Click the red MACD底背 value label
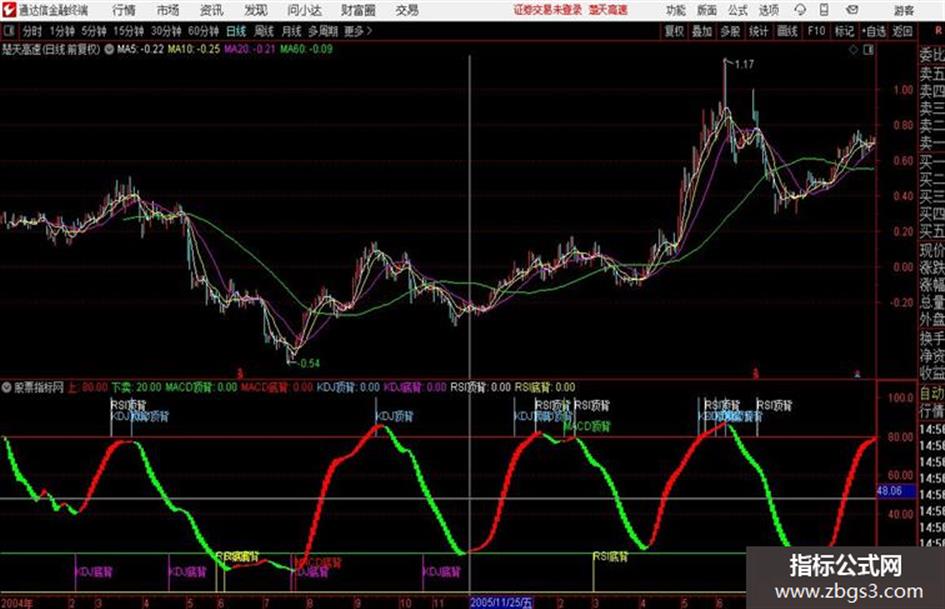Screen dimensions: 945x609 pos(277,387)
